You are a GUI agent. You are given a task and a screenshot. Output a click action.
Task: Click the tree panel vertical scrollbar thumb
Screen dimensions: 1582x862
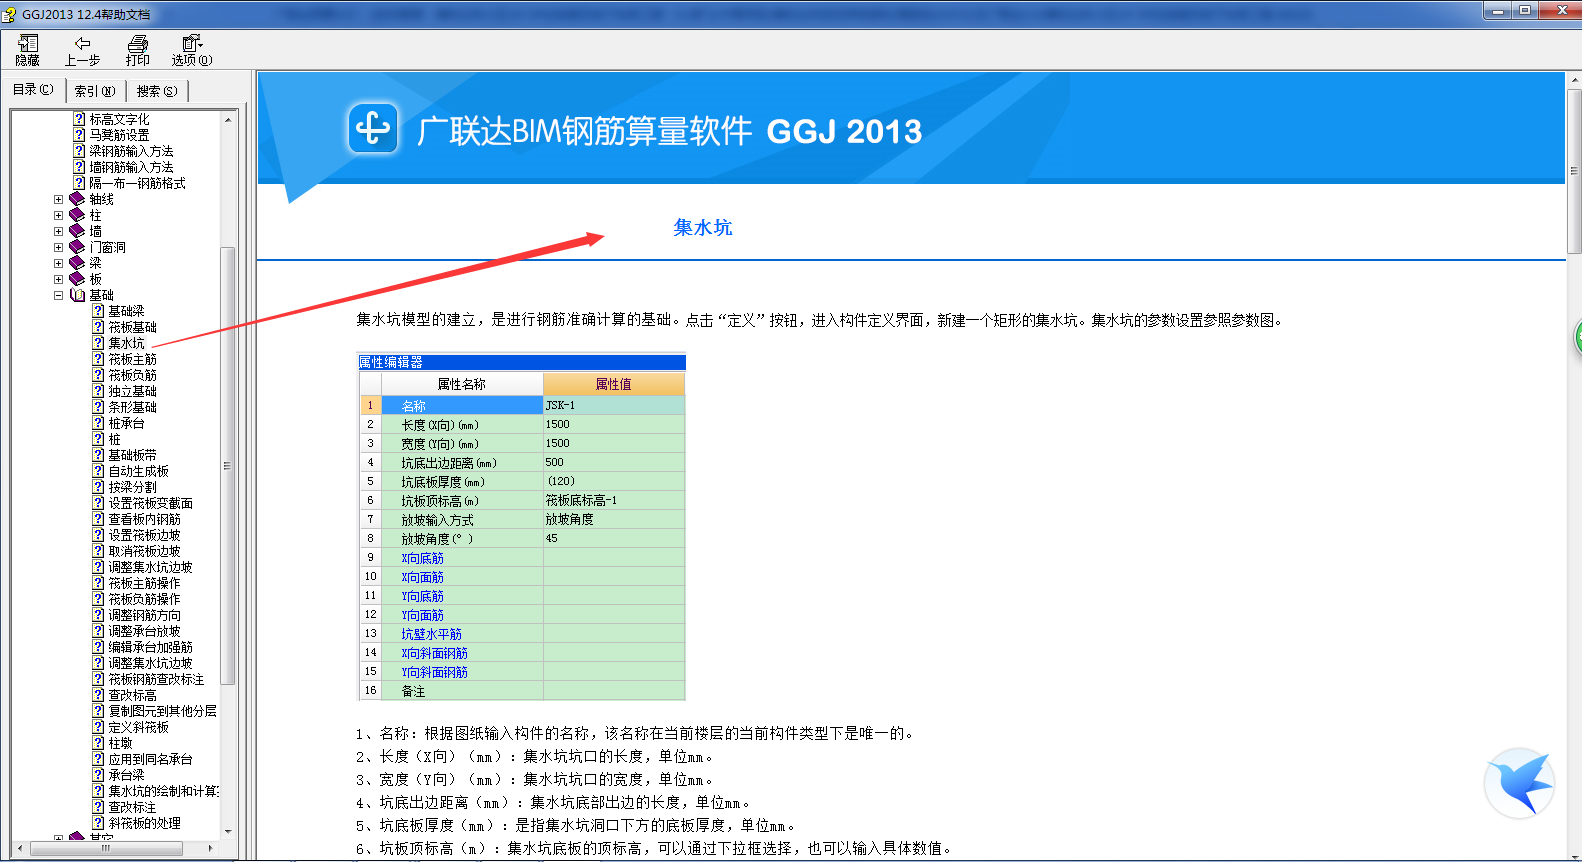pyautogui.click(x=228, y=465)
